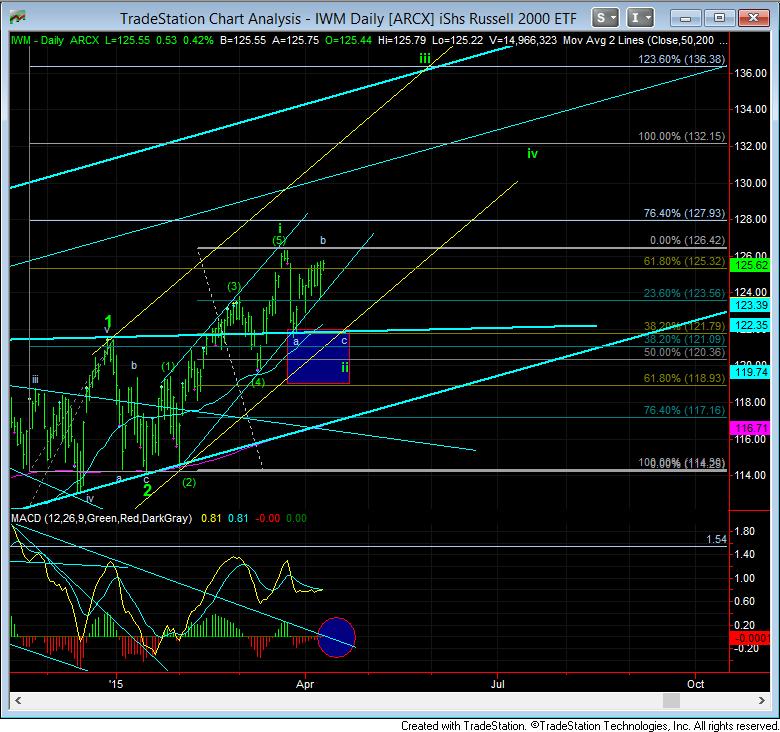Screen dimensions: 780x732
Task: Select the blue target rectangle on price chart
Action: pos(318,357)
